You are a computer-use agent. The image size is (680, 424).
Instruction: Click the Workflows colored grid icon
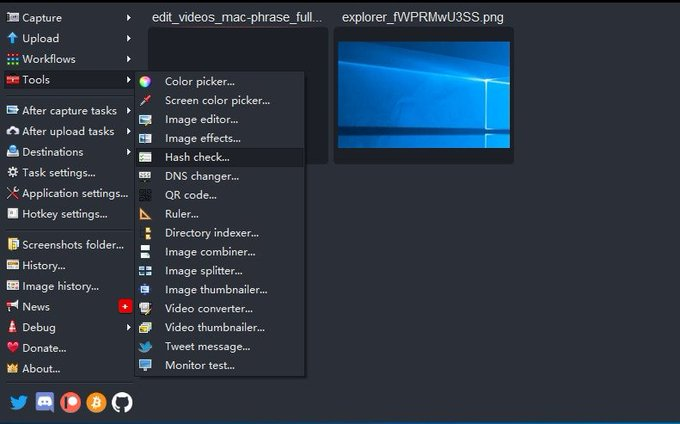13,59
